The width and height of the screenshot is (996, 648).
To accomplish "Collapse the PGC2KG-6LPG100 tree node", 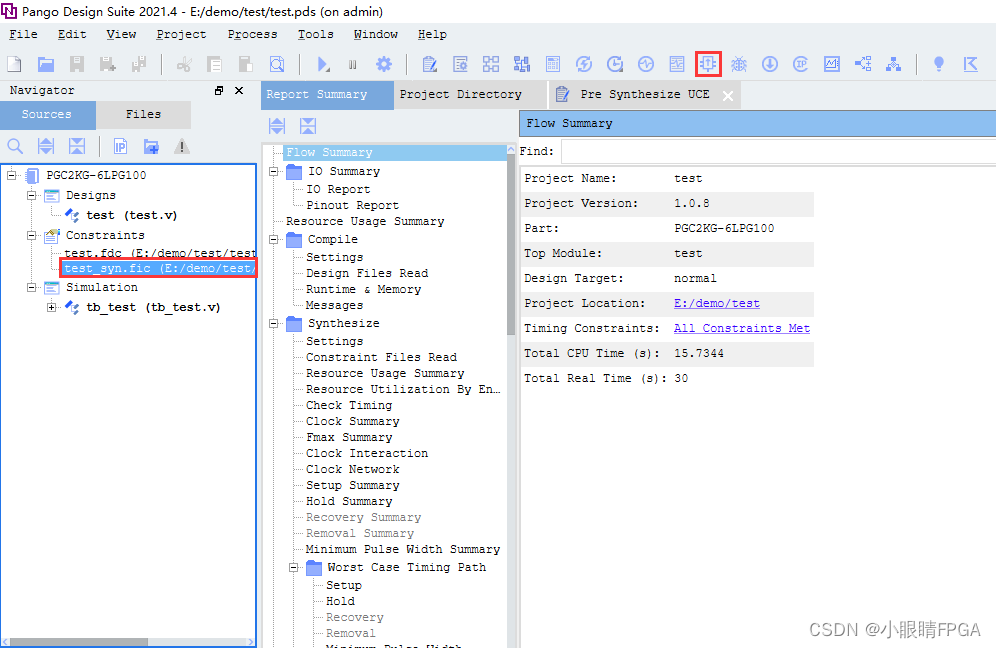I will coord(11,175).
